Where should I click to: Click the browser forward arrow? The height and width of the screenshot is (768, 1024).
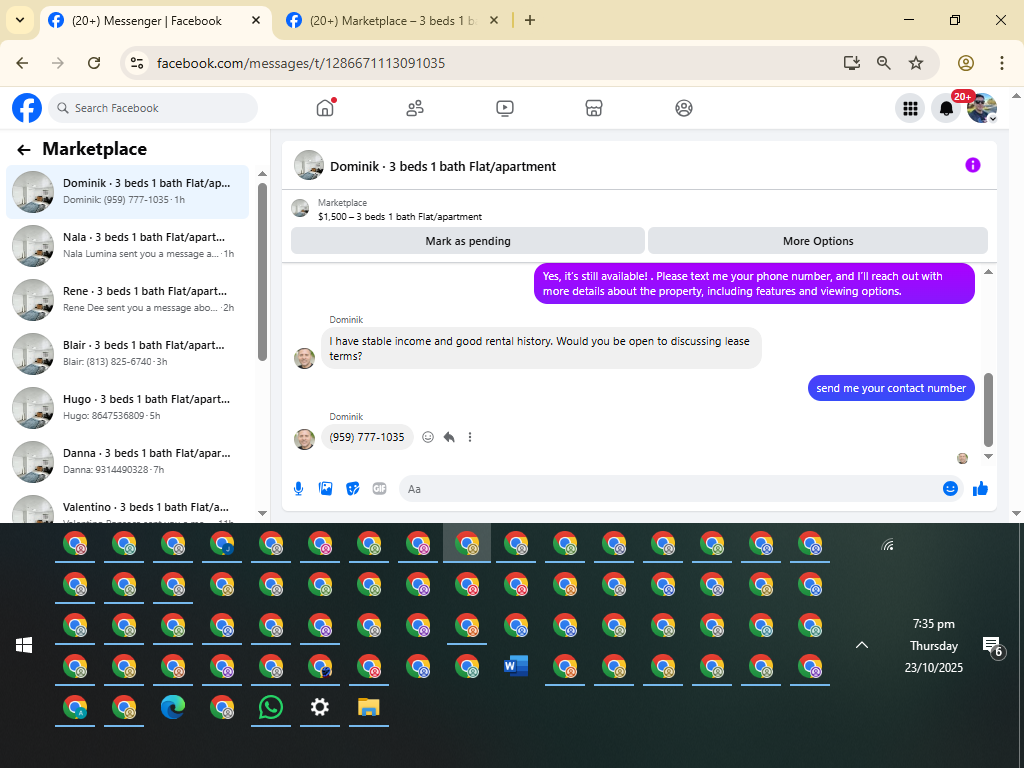coord(58,63)
